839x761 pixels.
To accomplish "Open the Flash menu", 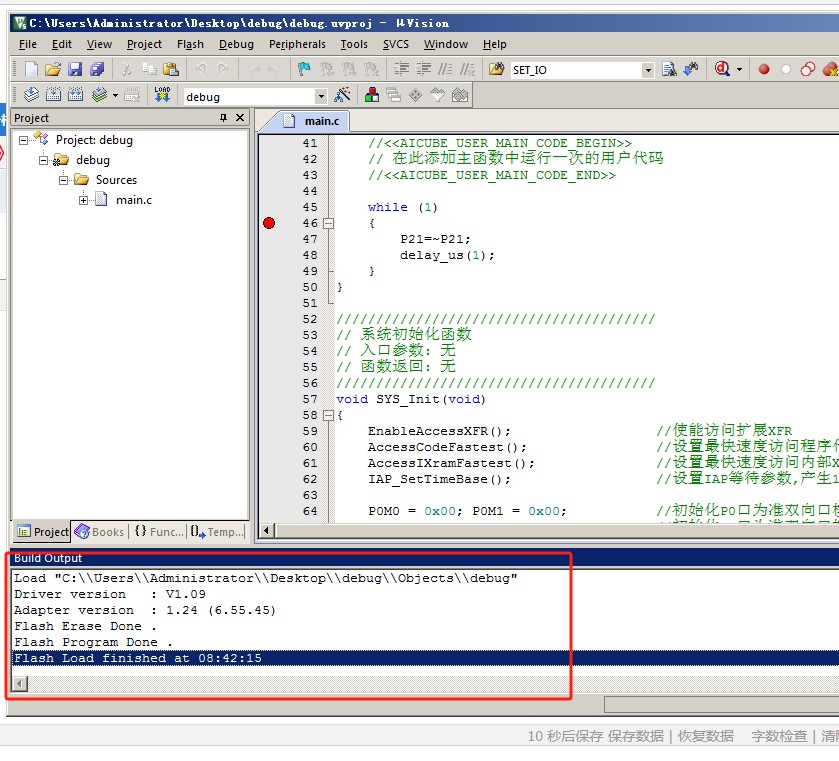I will click(190, 44).
